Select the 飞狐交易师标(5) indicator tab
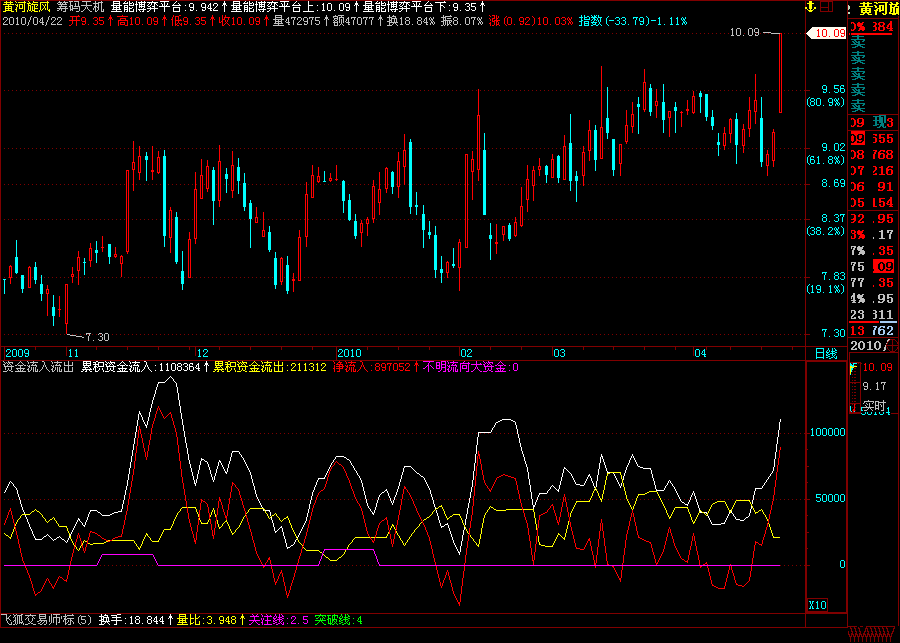 (x=46, y=620)
